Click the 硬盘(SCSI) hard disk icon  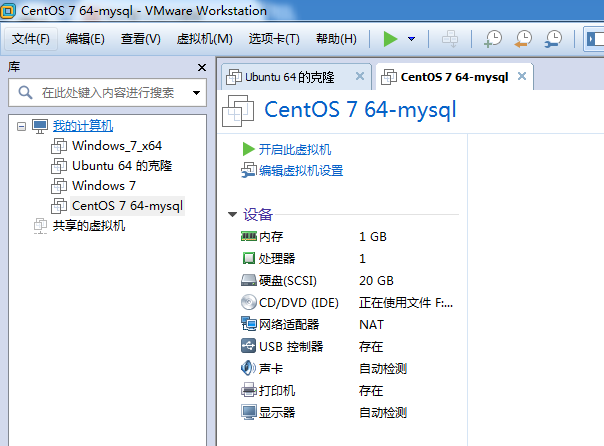point(248,280)
